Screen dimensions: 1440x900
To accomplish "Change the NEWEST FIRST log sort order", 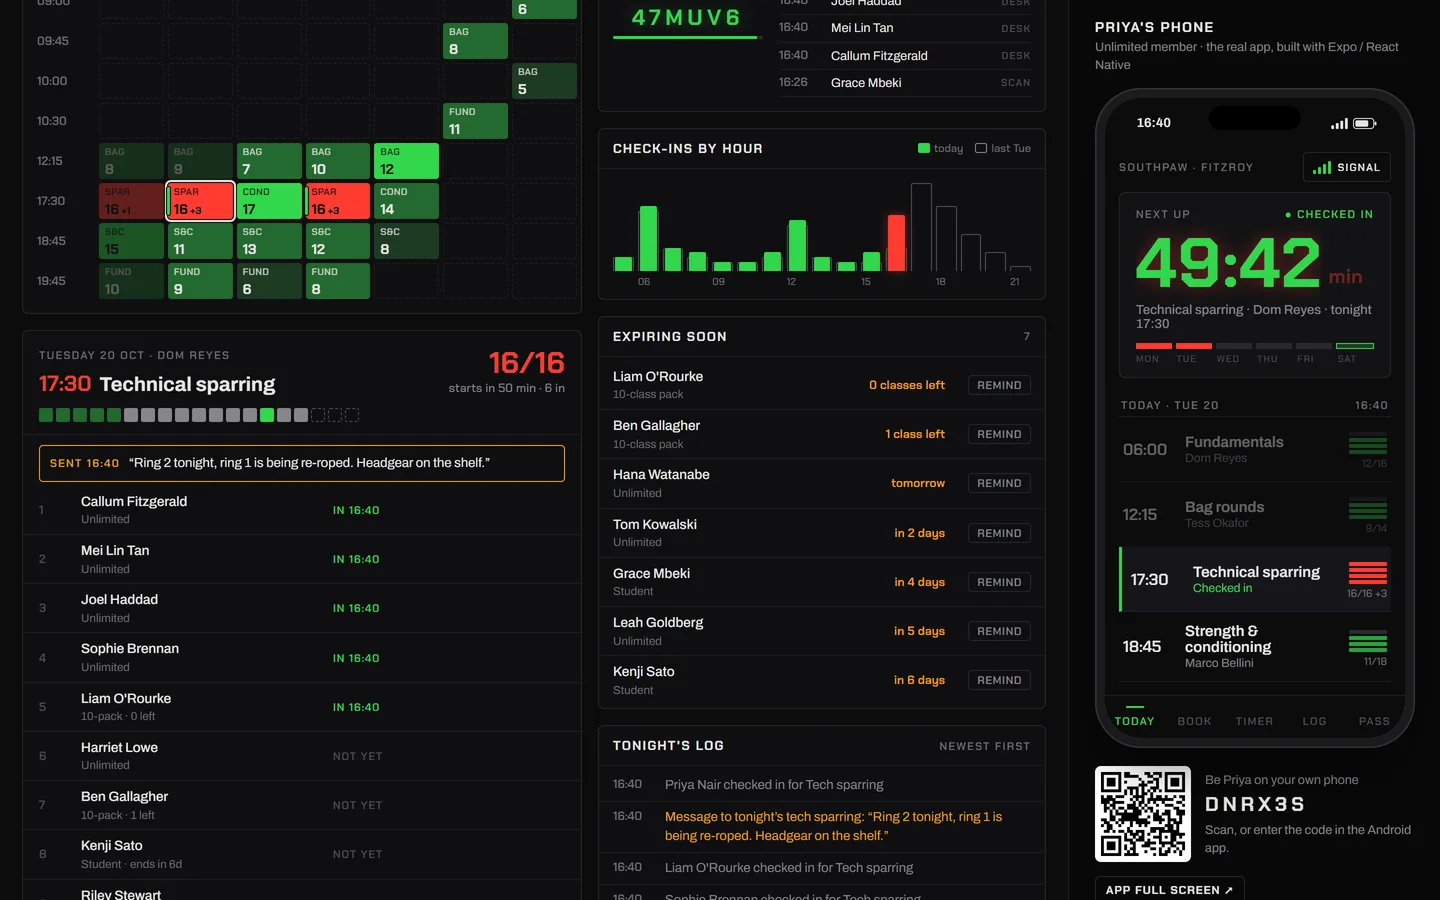I will pos(984,746).
